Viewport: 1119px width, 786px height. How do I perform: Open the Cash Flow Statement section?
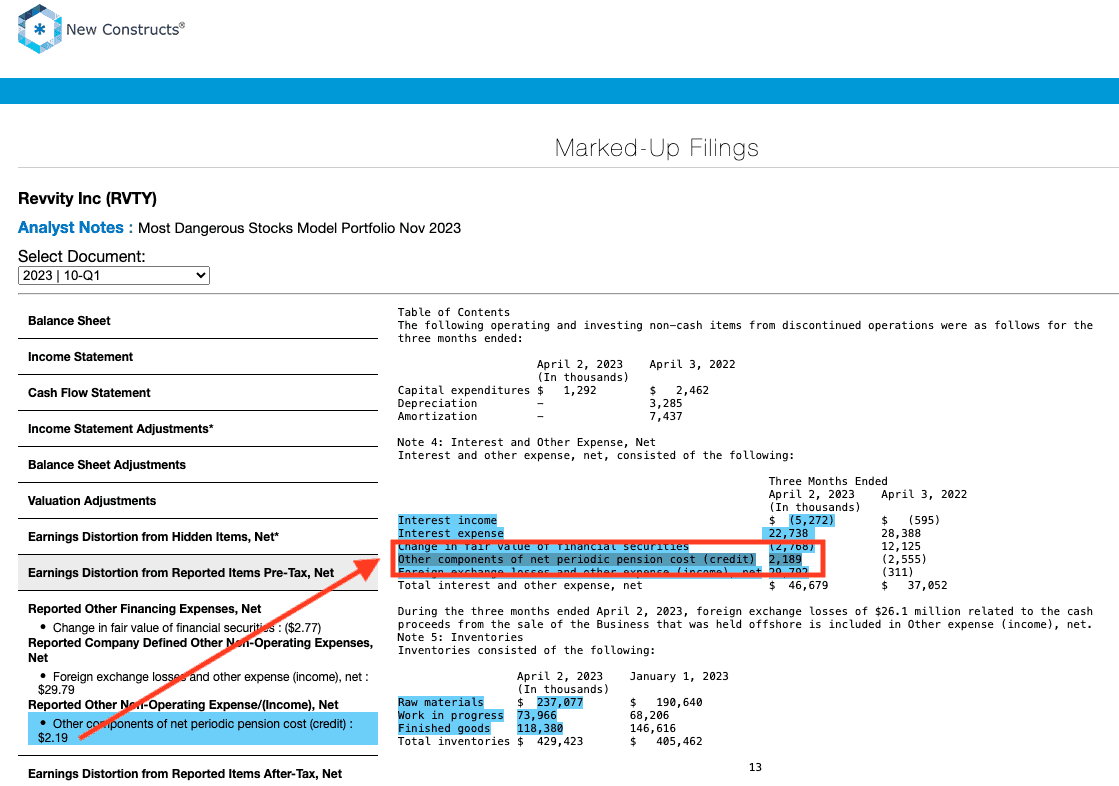[x=198, y=393]
